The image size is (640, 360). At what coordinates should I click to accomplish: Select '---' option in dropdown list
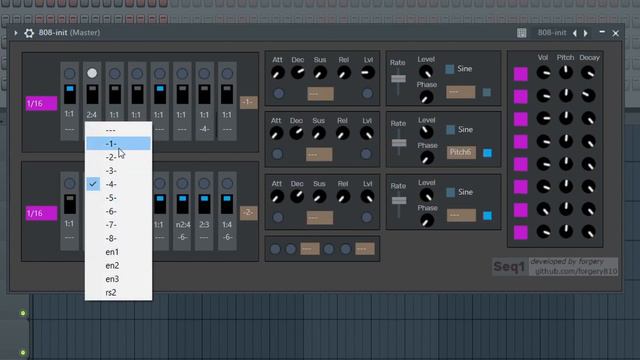tap(118, 130)
